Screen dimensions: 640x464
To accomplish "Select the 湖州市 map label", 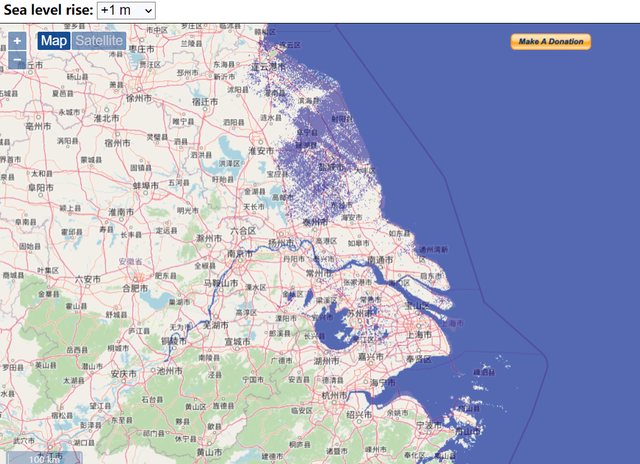I will (327, 361).
